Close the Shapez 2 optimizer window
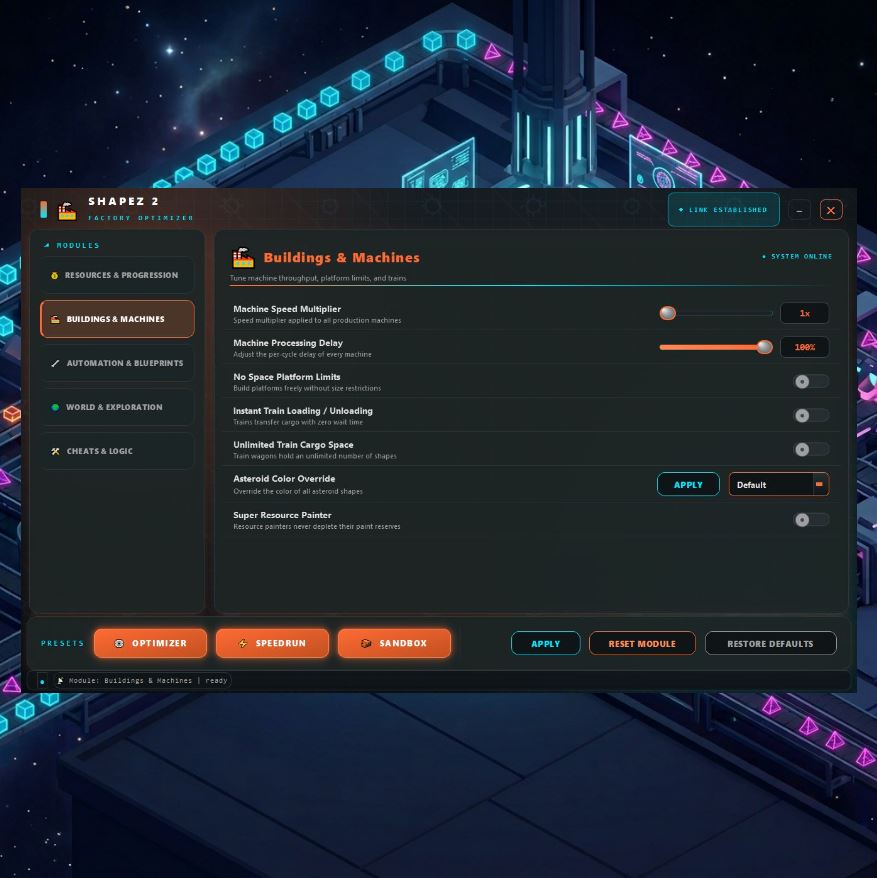This screenshot has height=878, width=877. [831, 211]
